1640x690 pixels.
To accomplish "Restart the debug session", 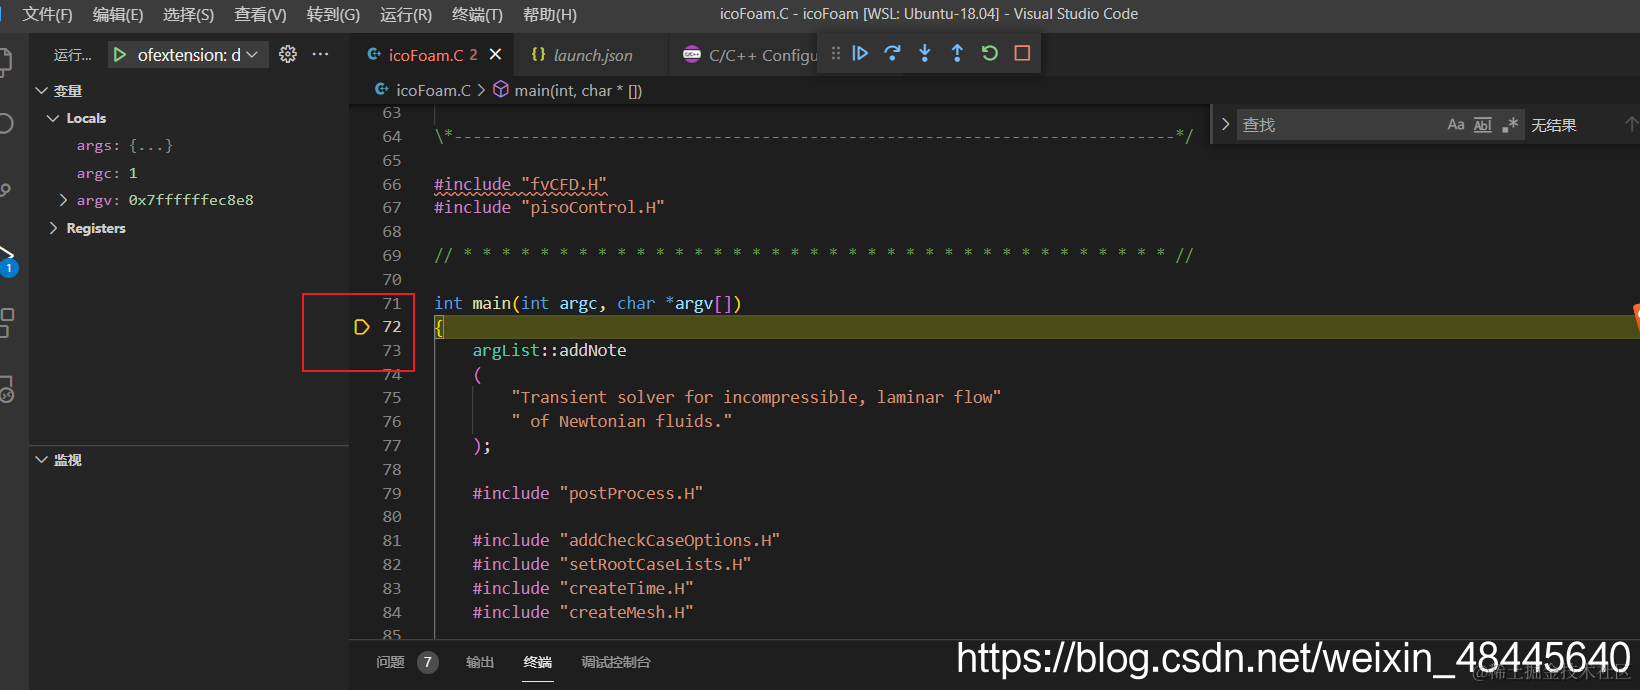I will point(990,53).
